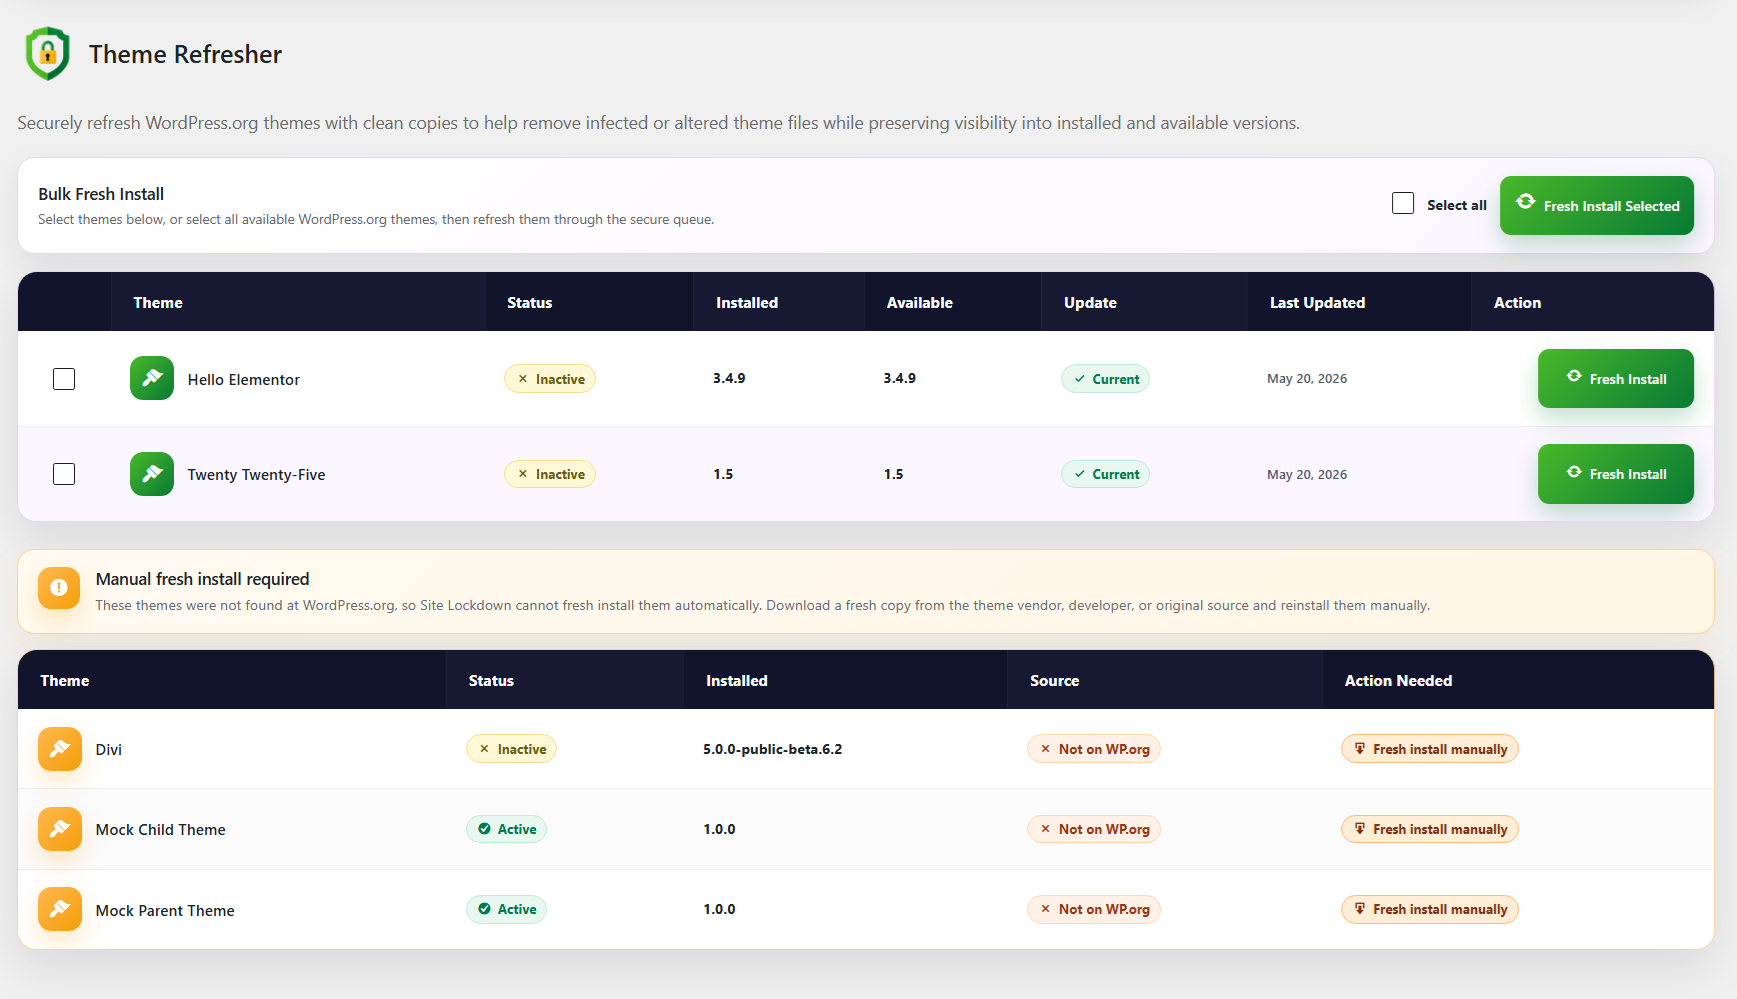Viewport: 1737px width, 999px height.
Task: Click the Inactive badge for Hello Elementor
Action: point(550,379)
